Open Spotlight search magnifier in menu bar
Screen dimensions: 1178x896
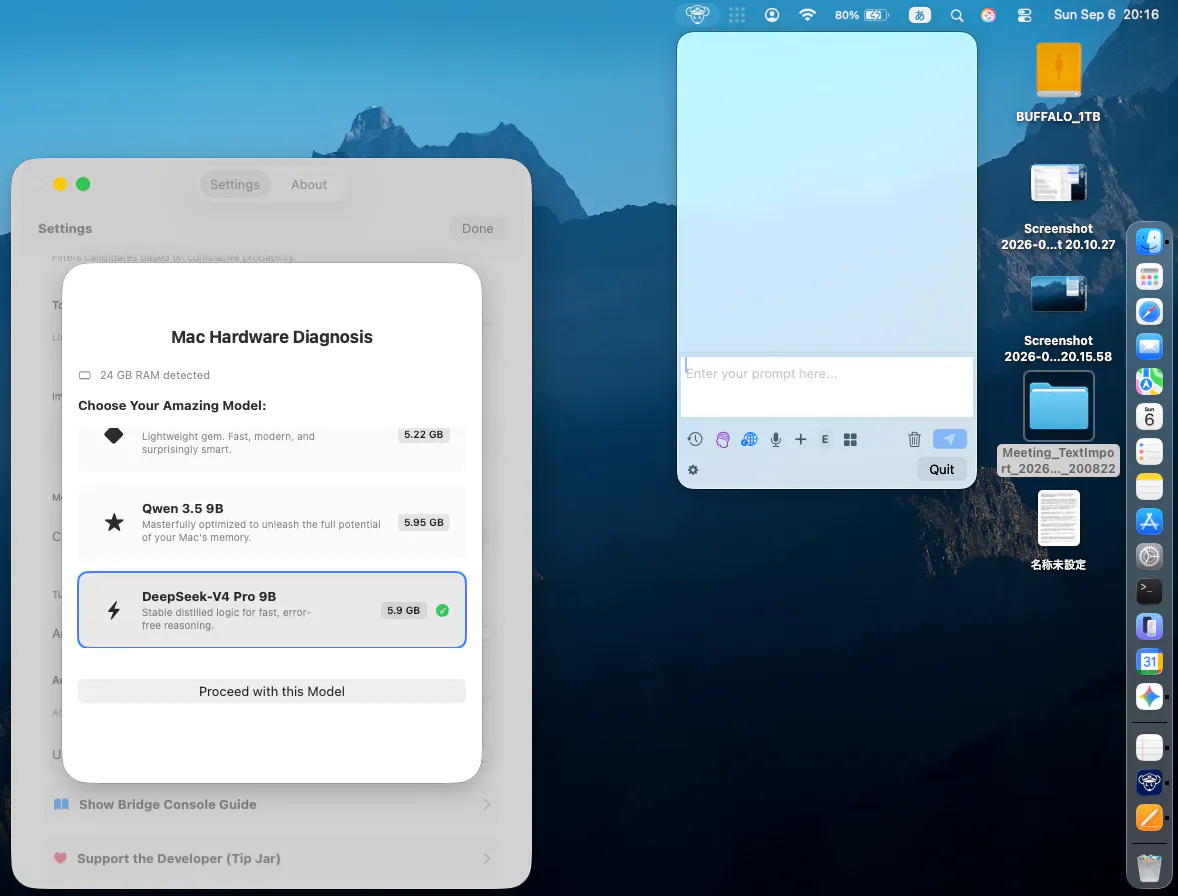(956, 14)
